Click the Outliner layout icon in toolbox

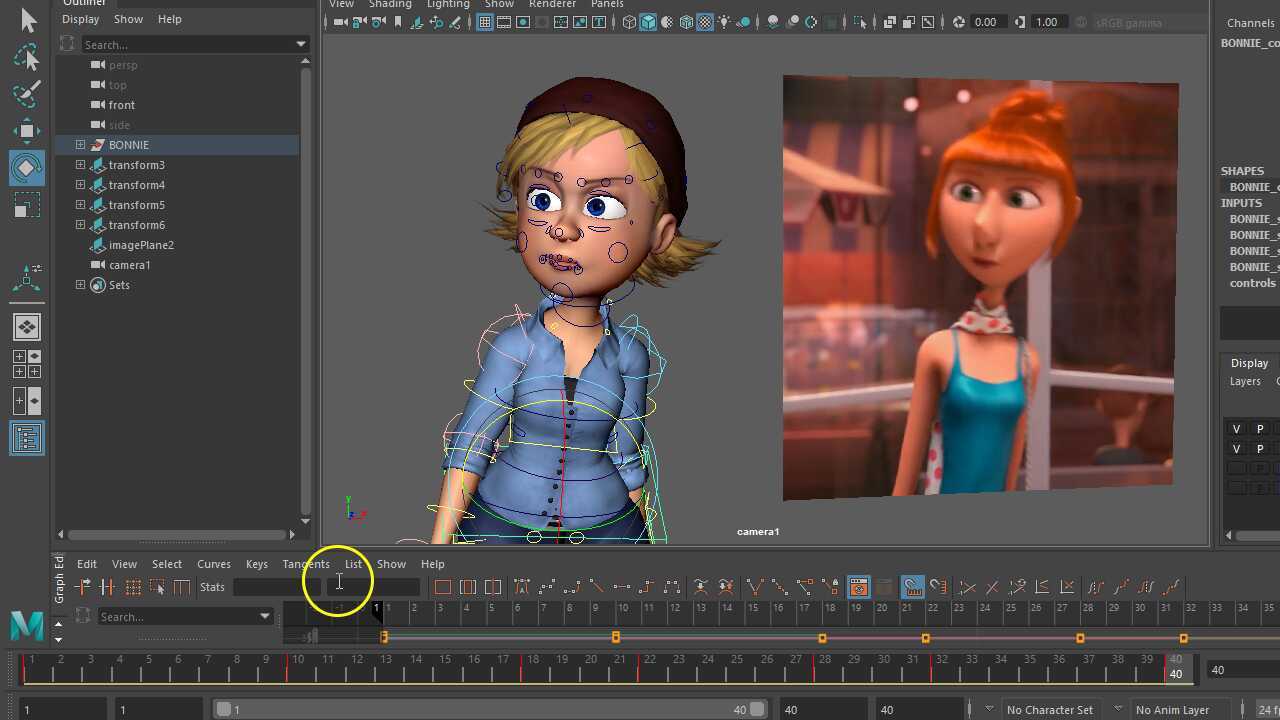click(27, 438)
